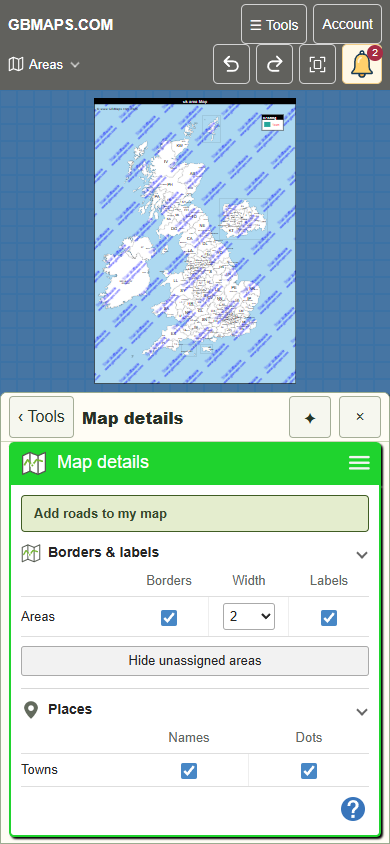Click Hide unassigned areas button
Image resolution: width=390 pixels, height=844 pixels.
195,660
